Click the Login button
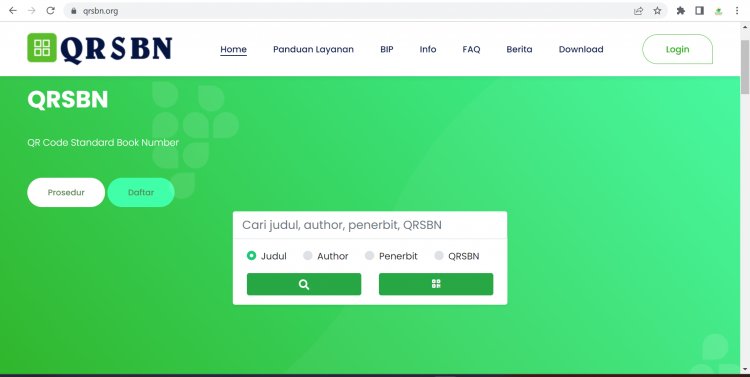Screen dimensions: 750x377 (677, 49)
